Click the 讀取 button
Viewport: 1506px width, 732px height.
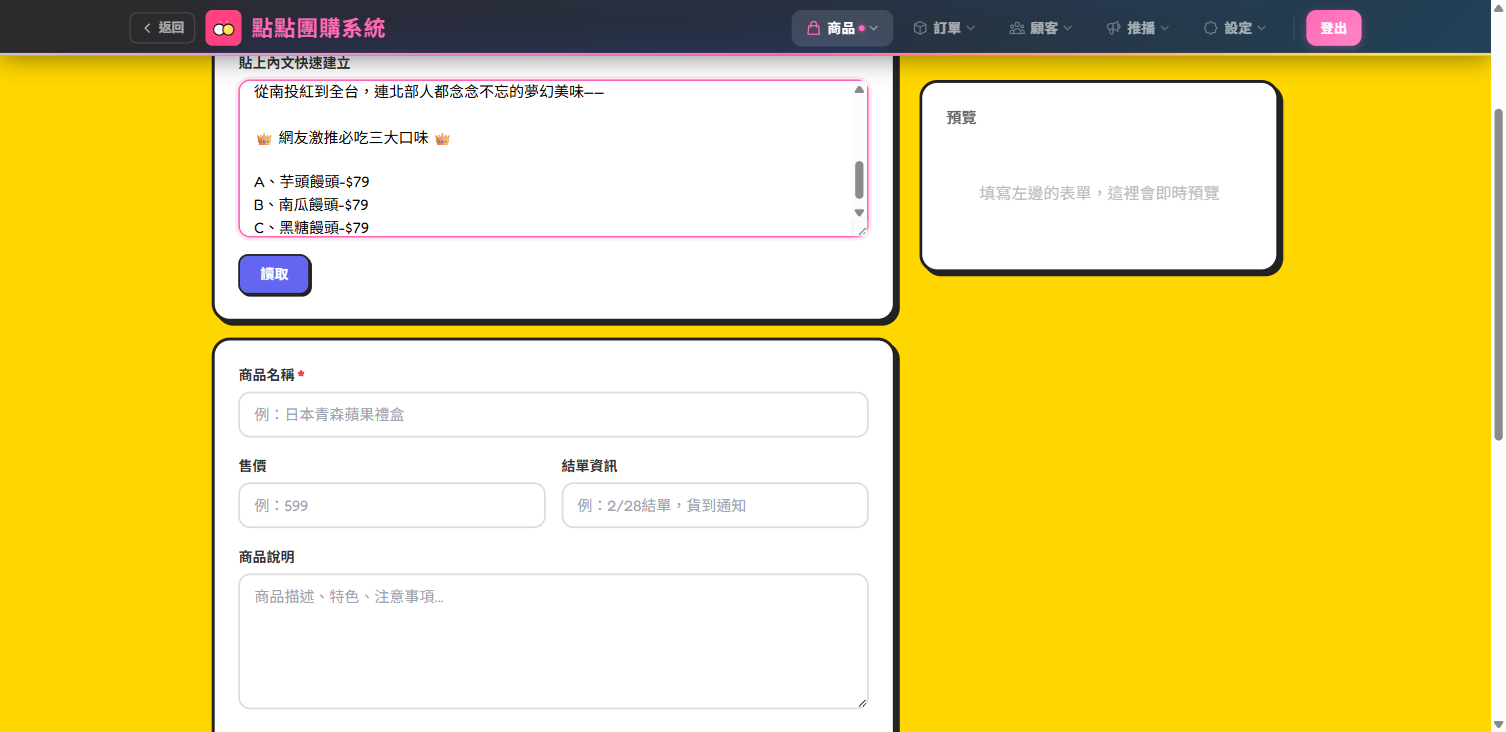(274, 274)
